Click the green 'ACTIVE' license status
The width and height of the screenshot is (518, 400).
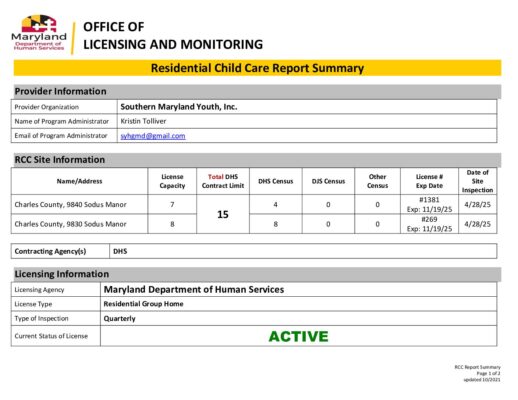click(x=298, y=336)
